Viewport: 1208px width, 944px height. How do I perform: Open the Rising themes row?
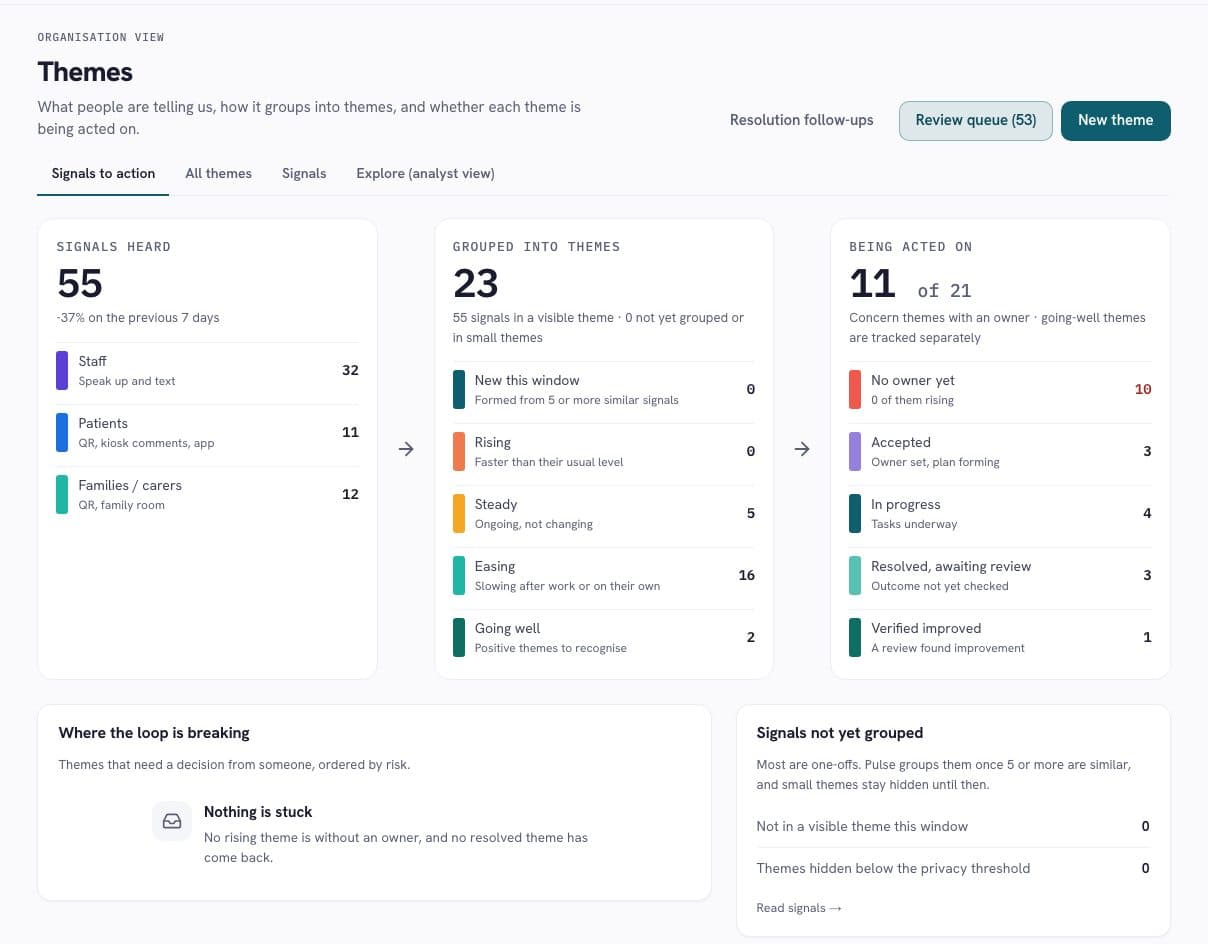coord(604,451)
